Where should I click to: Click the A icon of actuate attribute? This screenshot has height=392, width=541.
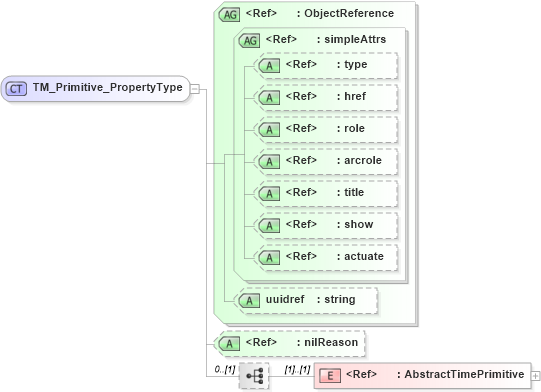(269, 258)
